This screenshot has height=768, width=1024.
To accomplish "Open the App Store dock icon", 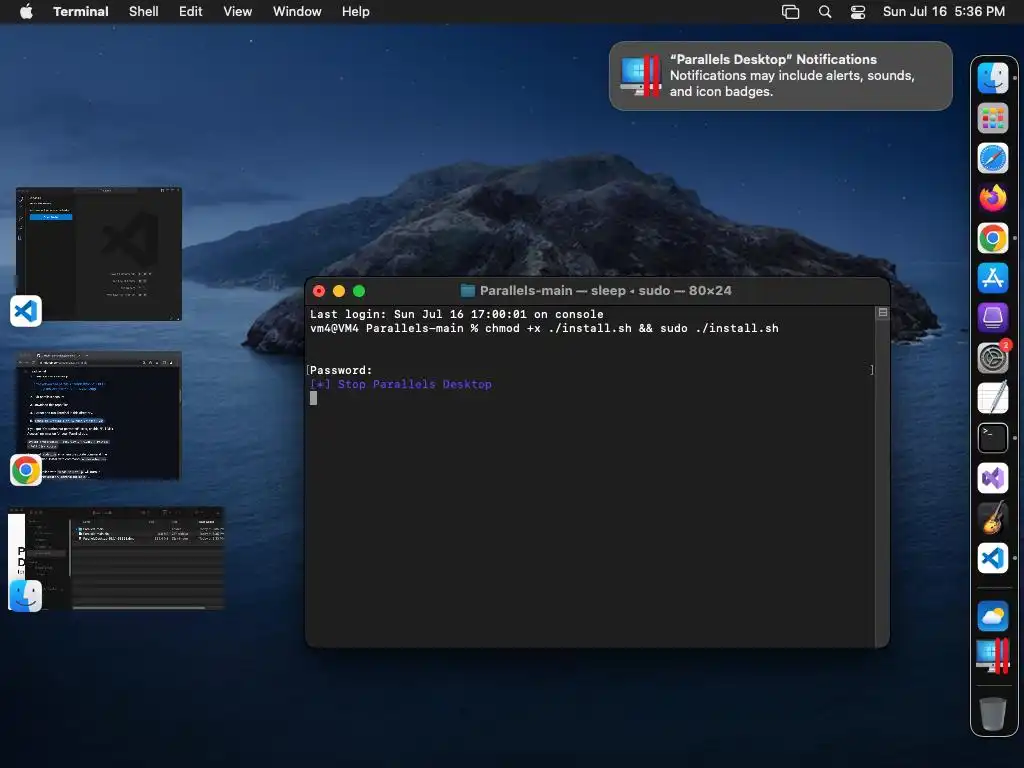I will 993,278.
